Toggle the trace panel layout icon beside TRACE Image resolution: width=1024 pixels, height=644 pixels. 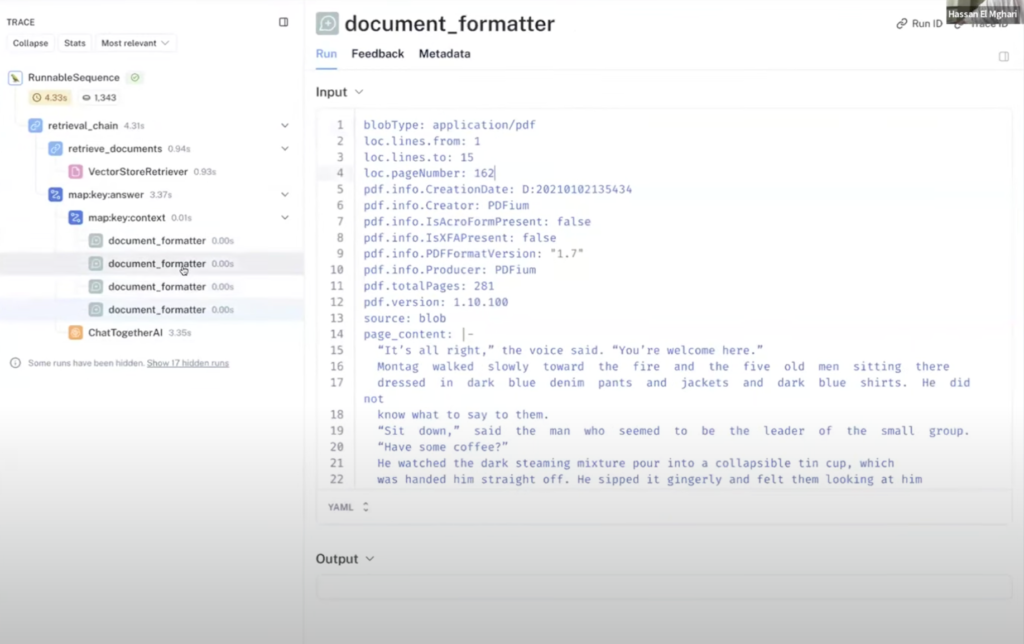[x=283, y=22]
